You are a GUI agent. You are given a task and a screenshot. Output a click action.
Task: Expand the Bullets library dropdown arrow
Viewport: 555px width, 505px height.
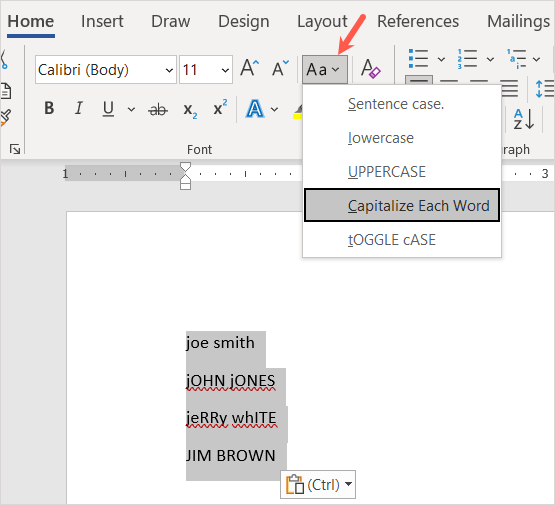(x=441, y=59)
